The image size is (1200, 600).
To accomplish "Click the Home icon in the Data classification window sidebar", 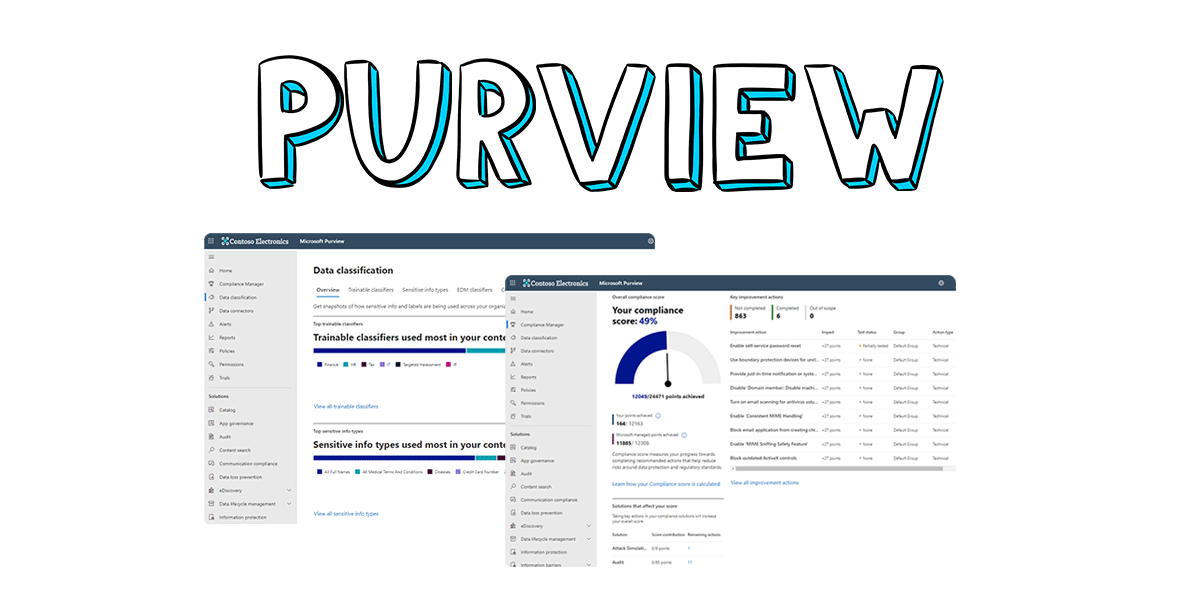I will click(x=211, y=271).
